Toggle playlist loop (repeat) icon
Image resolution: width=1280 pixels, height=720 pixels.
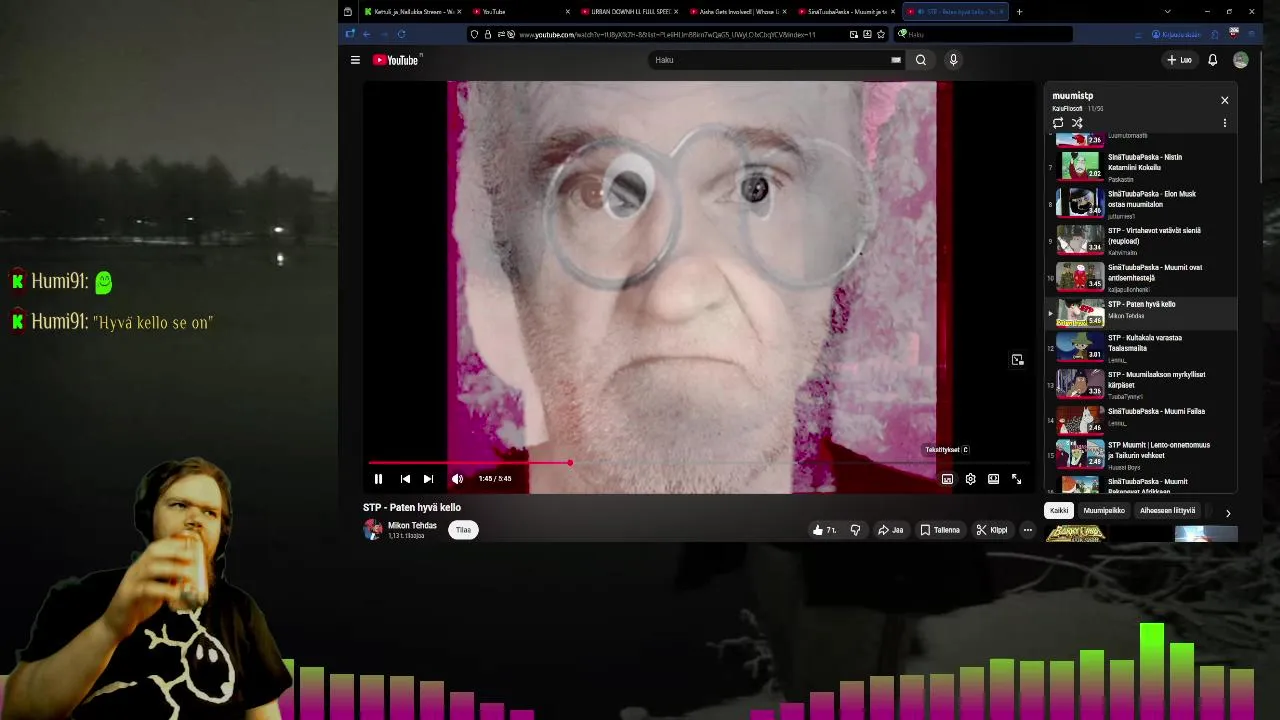[x=1058, y=123]
